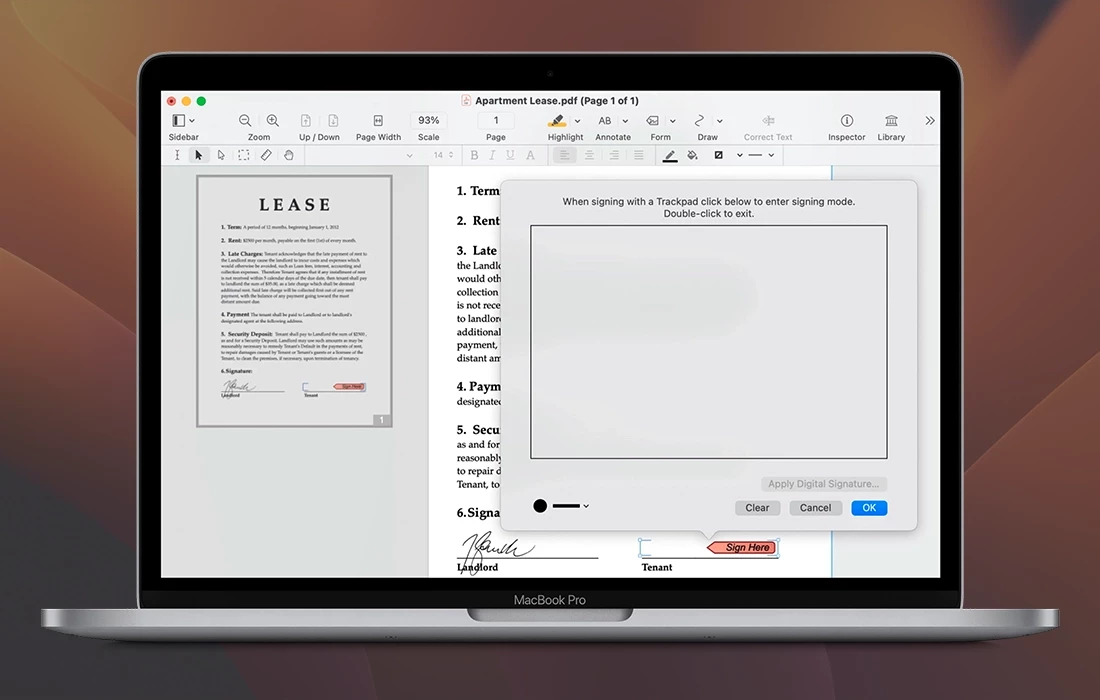Pick the rectangular area selection tool
1100x700 pixels.
pos(243,155)
